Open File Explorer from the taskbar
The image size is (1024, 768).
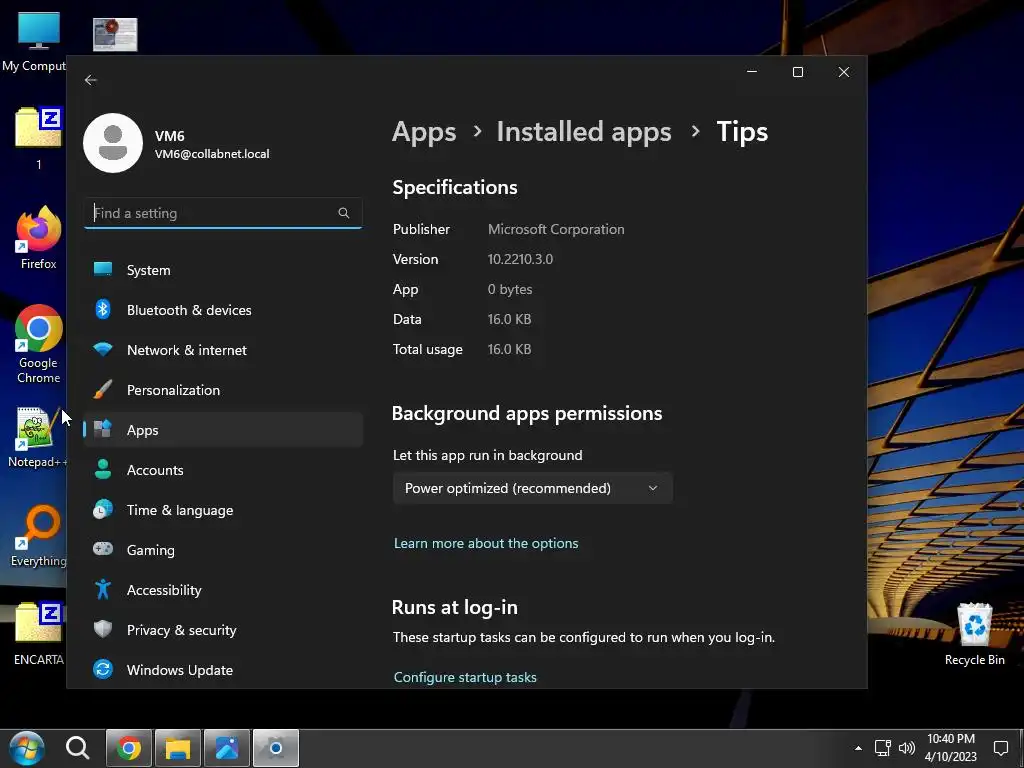pyautogui.click(x=178, y=748)
